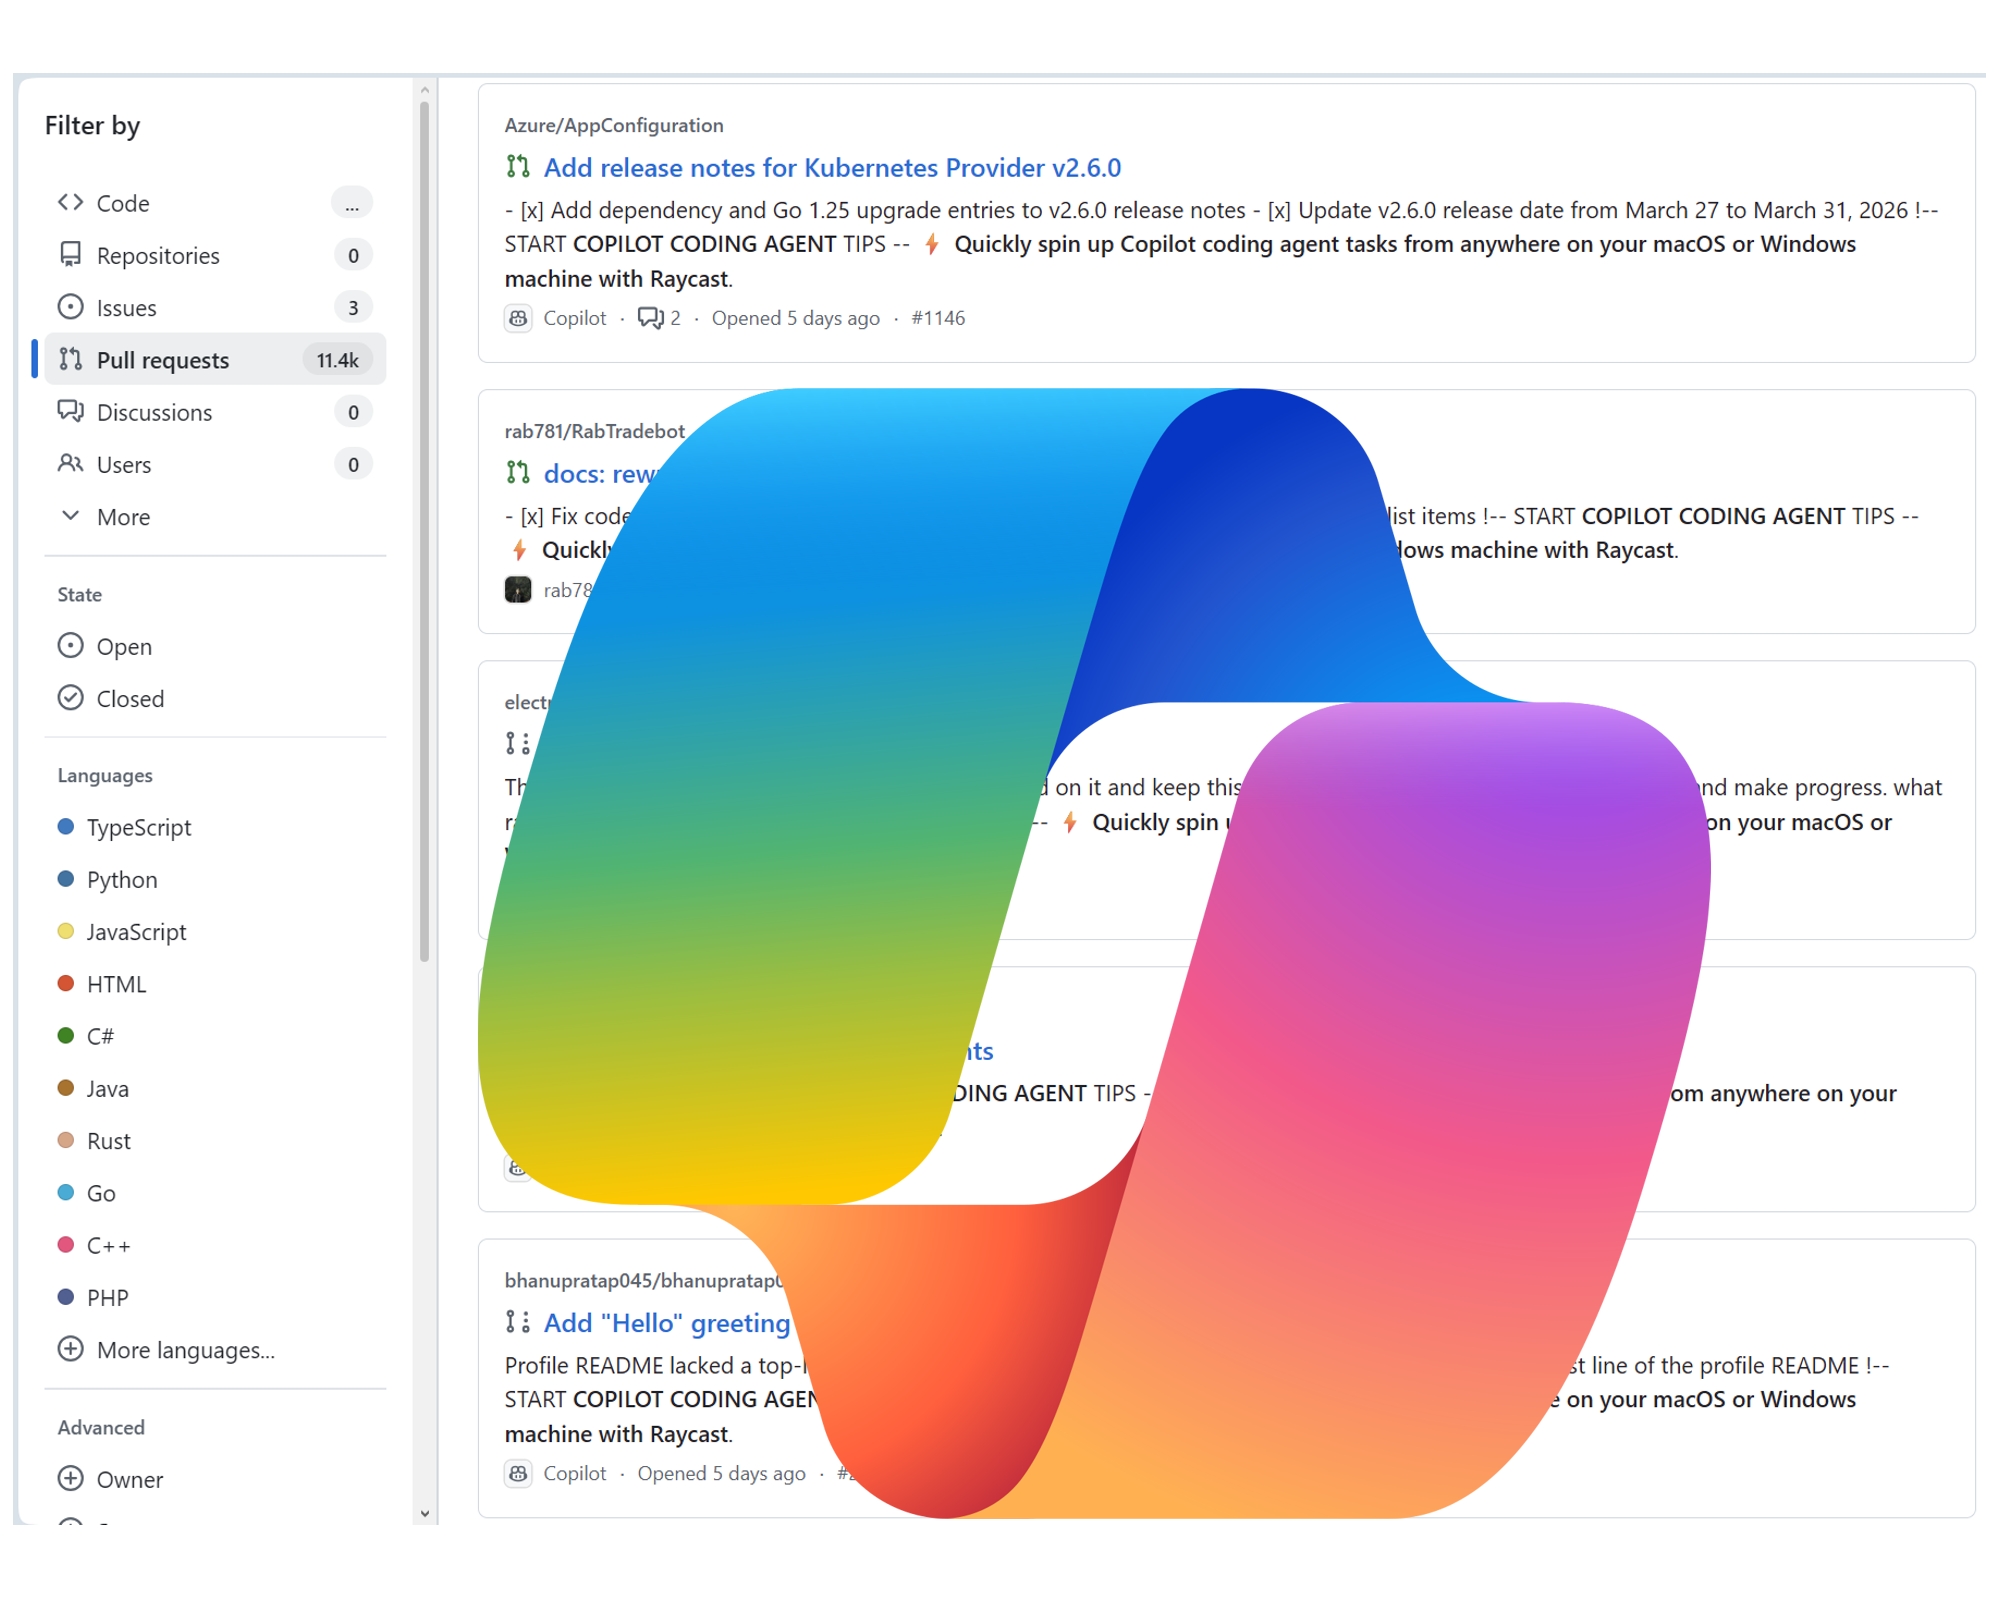Image resolution: width=2000 pixels, height=1600 pixels.
Task: Filter results by Python language
Action: click(x=121, y=880)
